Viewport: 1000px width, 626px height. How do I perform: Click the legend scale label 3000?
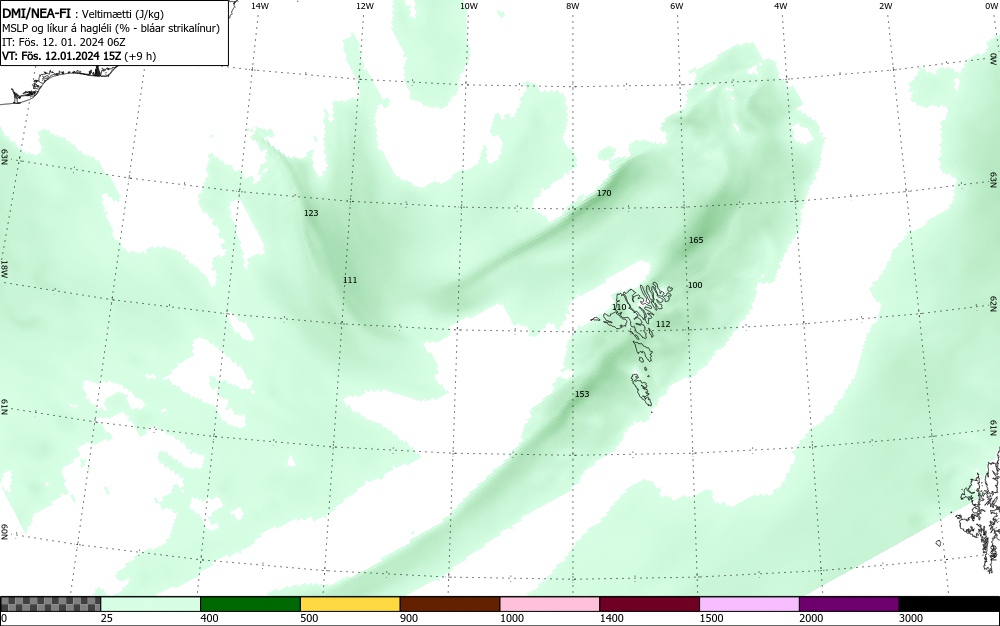coord(911,618)
